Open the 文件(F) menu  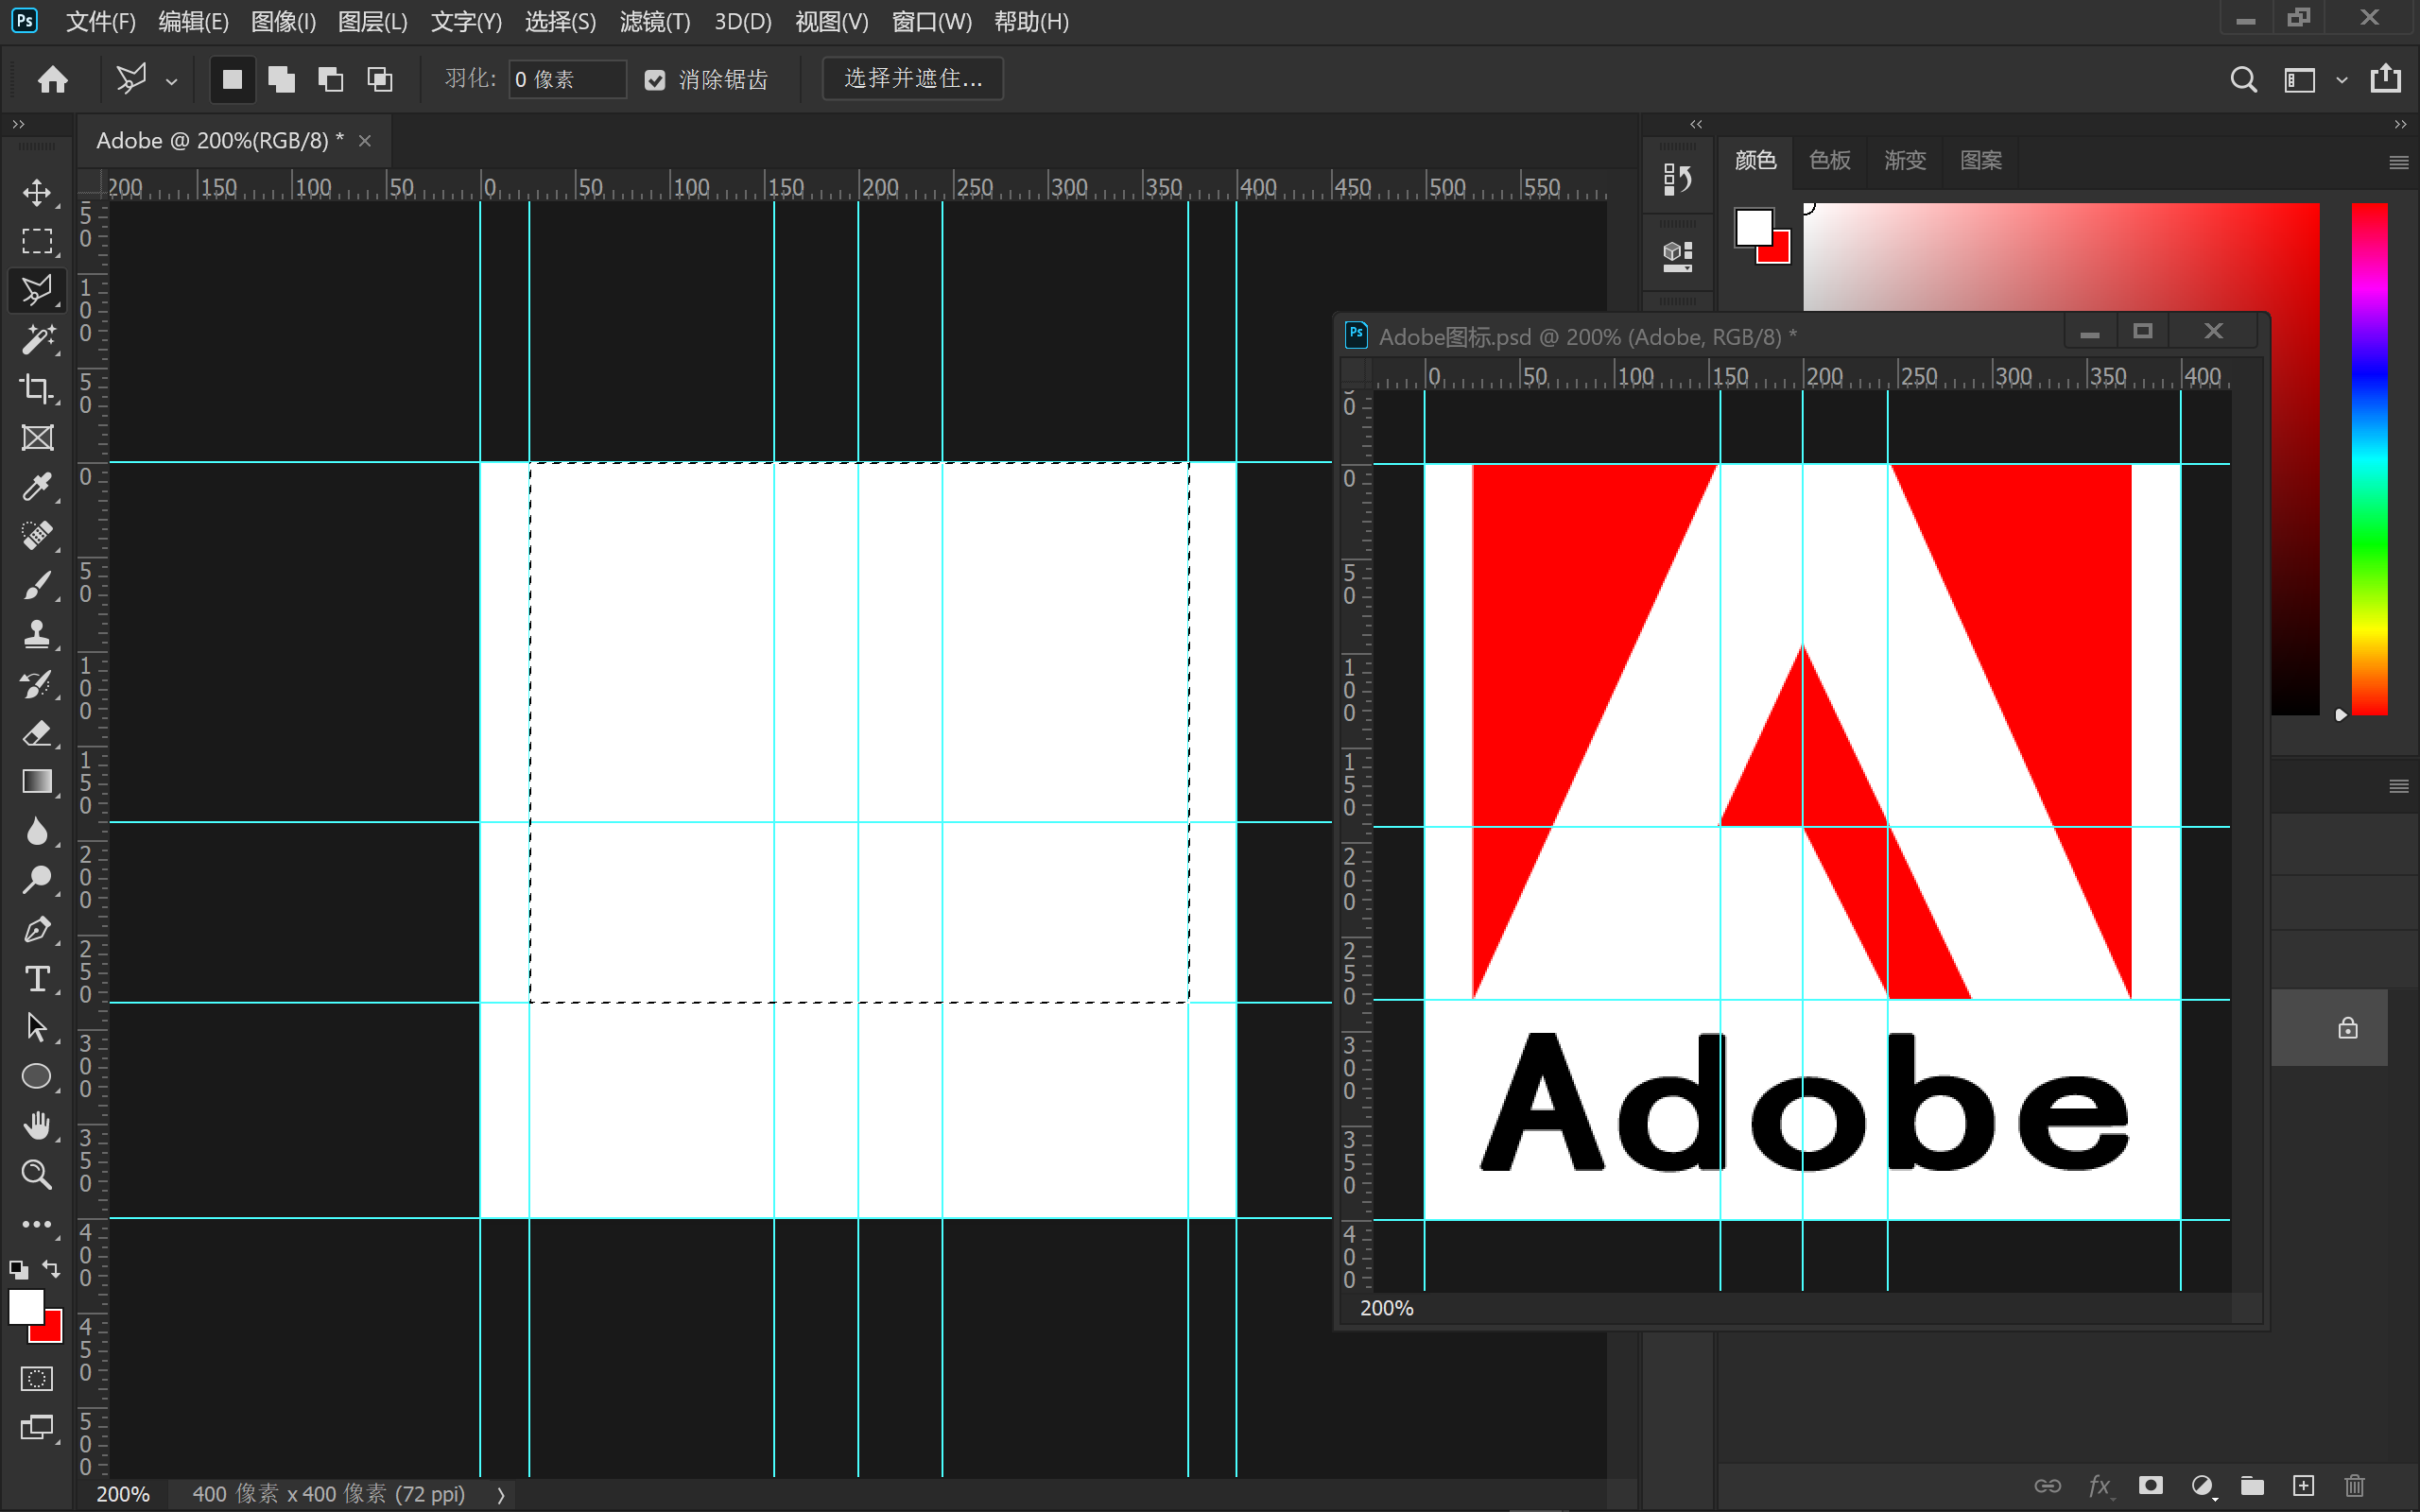pos(100,21)
